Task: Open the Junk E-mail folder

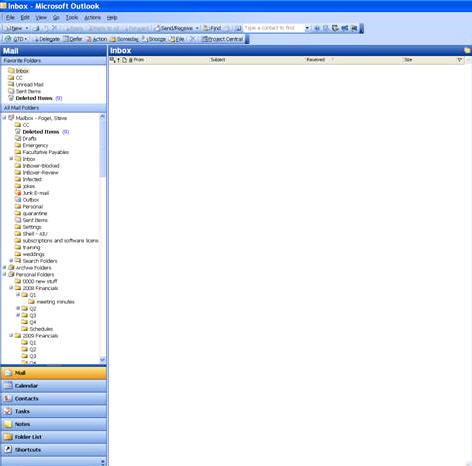Action: tap(36, 193)
